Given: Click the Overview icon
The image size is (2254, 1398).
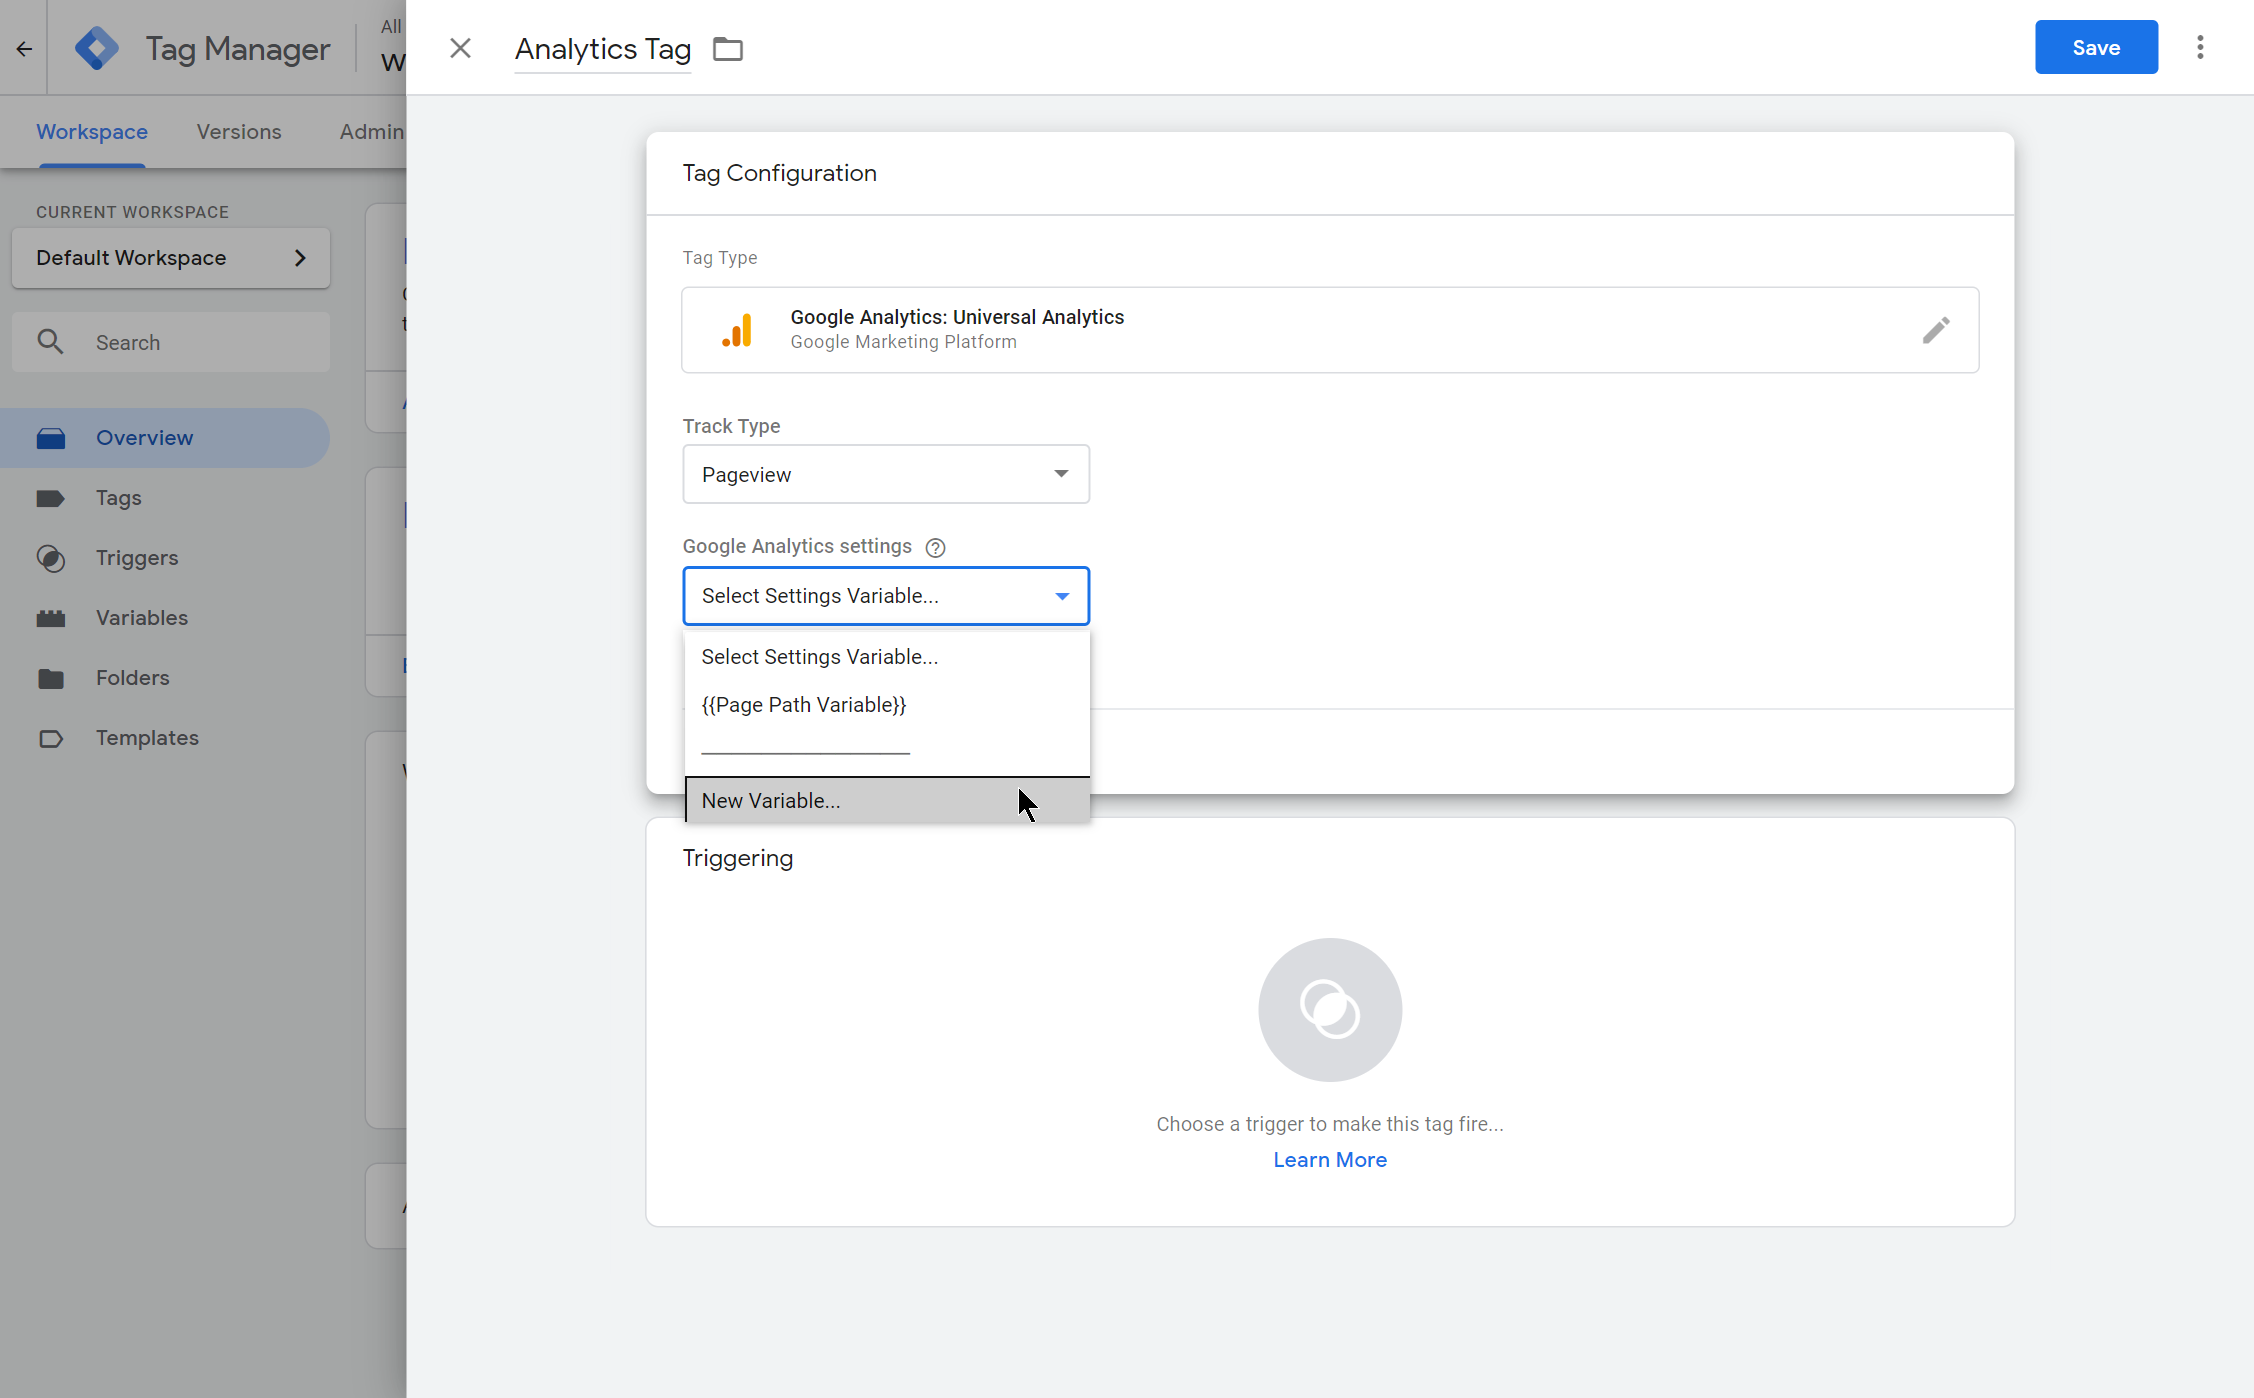Looking at the screenshot, I should click(51, 438).
